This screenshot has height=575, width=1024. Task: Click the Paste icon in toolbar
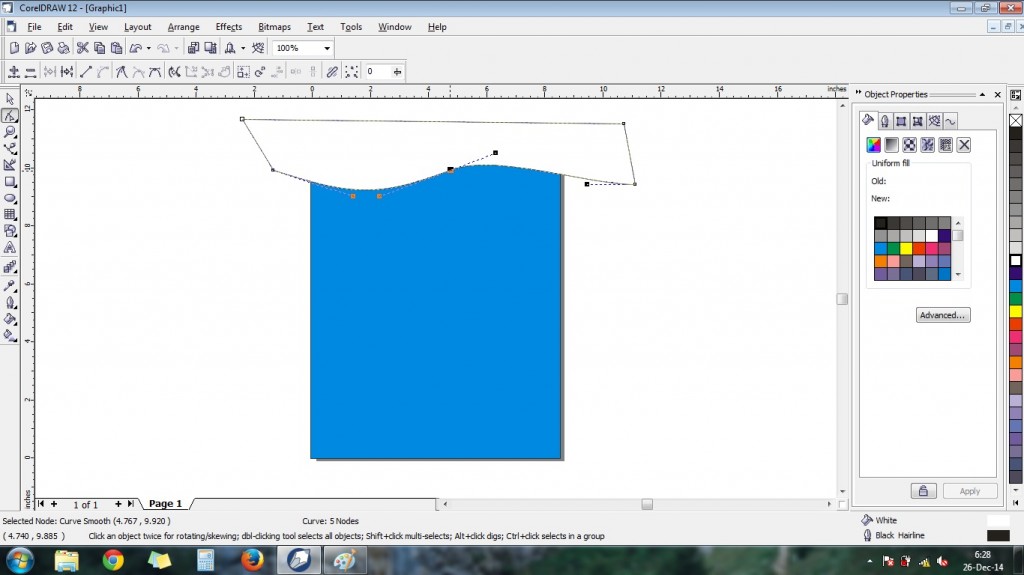tap(116, 48)
